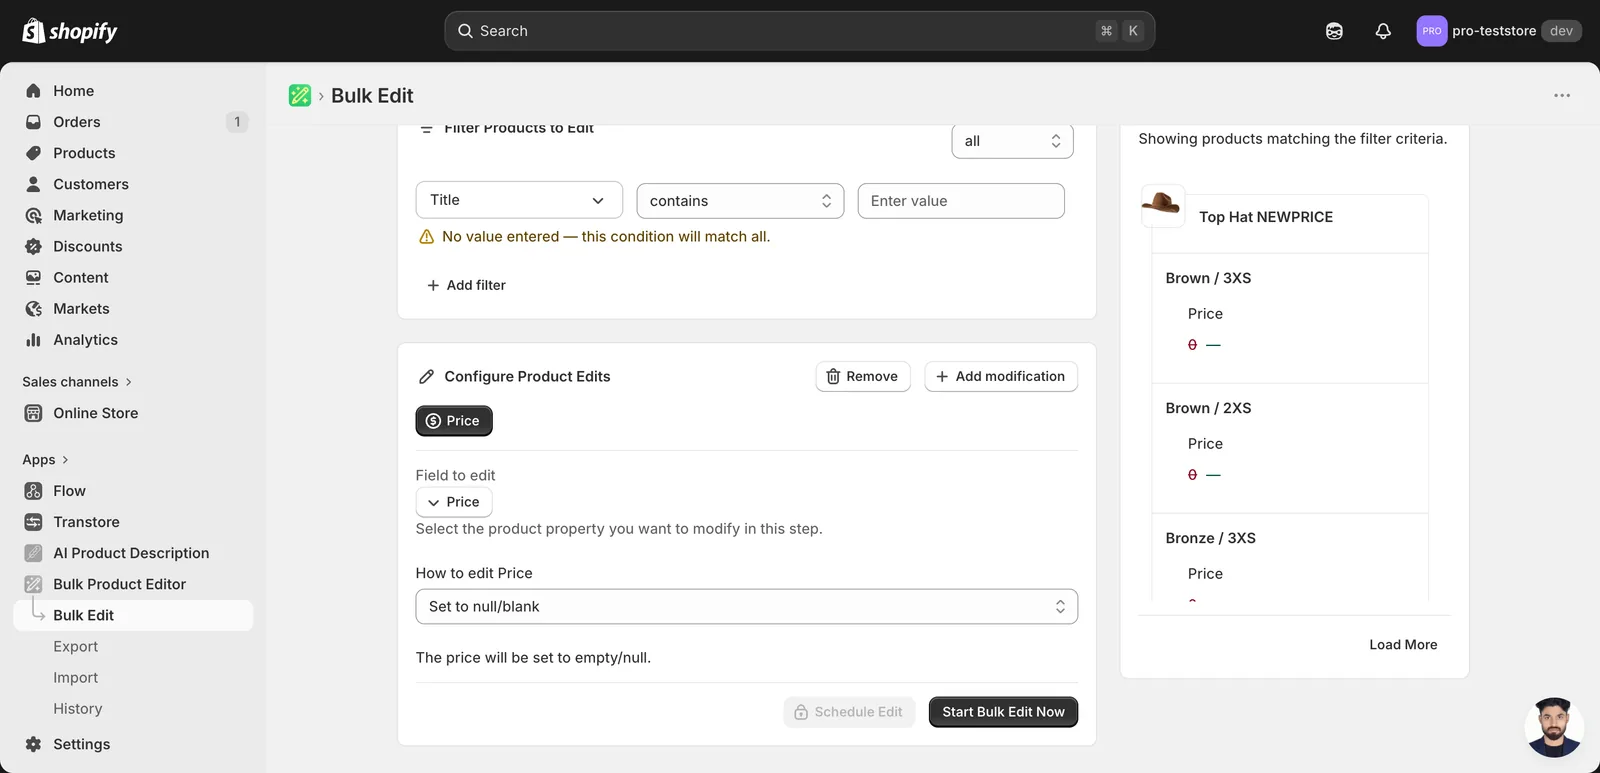Click the Transtore app icon
Screen dimensions: 1600x773
[33, 522]
